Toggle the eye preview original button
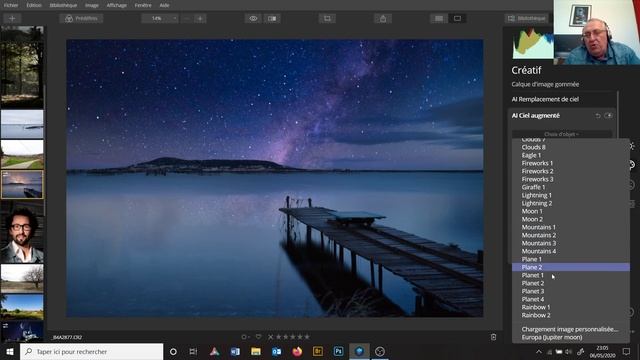Viewport: 640px width, 360px height. click(253, 18)
